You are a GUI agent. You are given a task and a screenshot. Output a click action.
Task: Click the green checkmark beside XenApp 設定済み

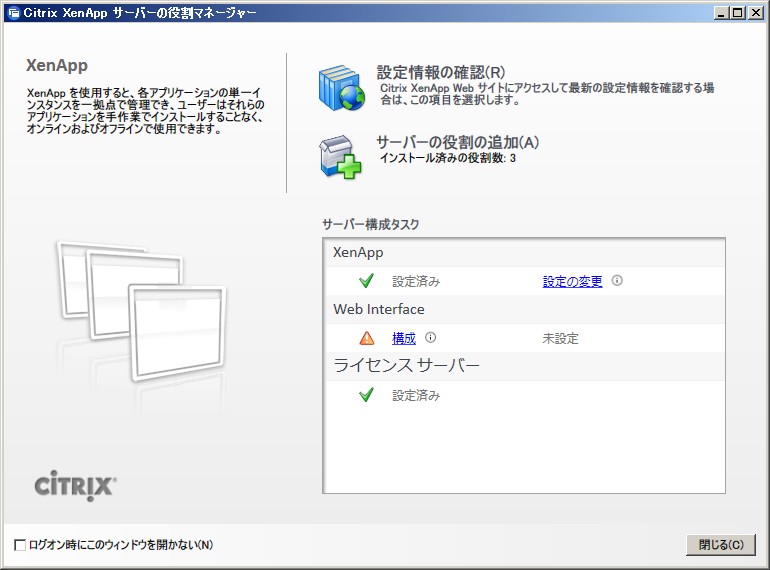366,281
